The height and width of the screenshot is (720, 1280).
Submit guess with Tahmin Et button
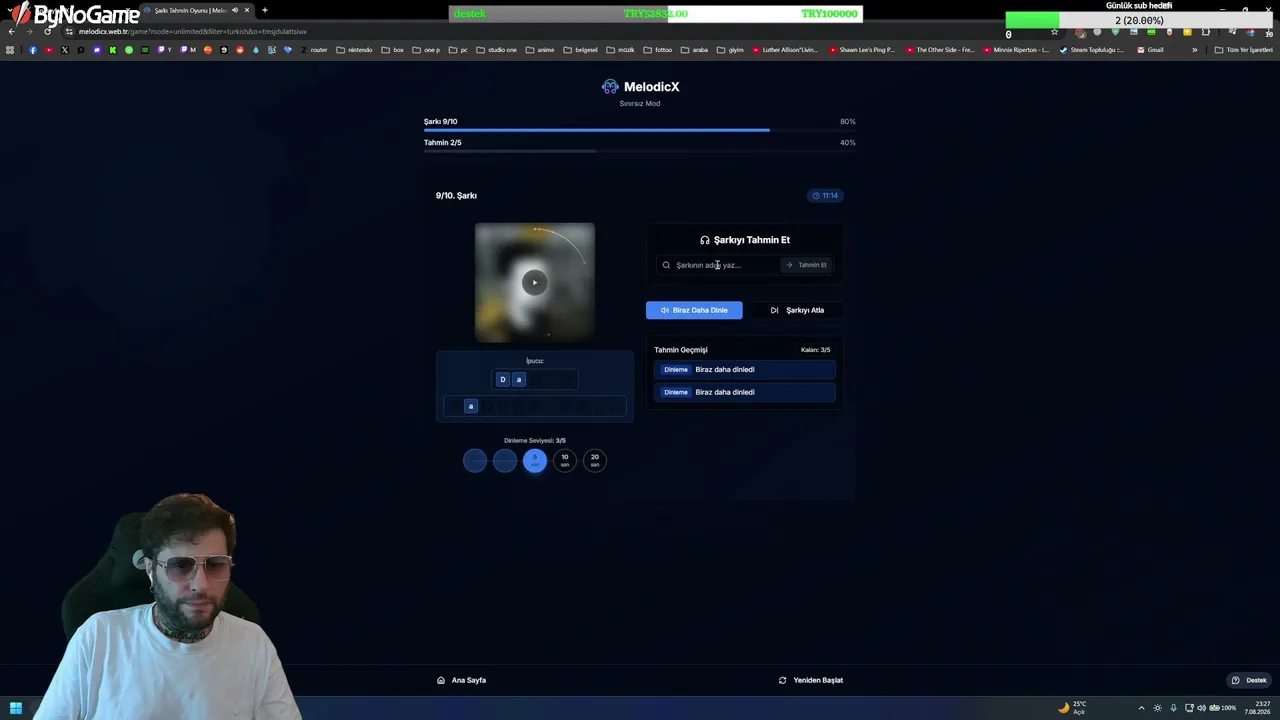[806, 265]
